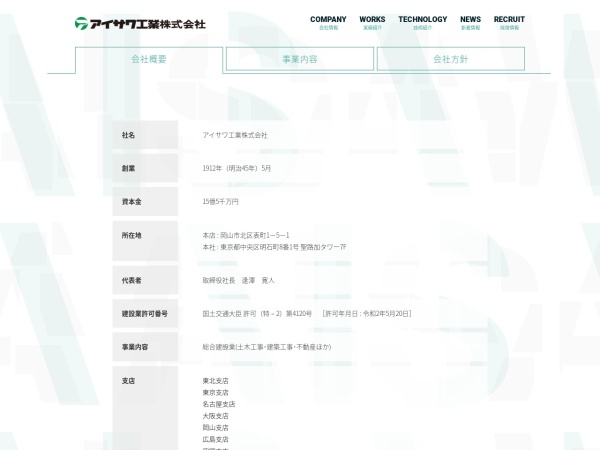Open the TECHNOLOGY menu
The height and width of the screenshot is (450, 600).
[422, 23]
